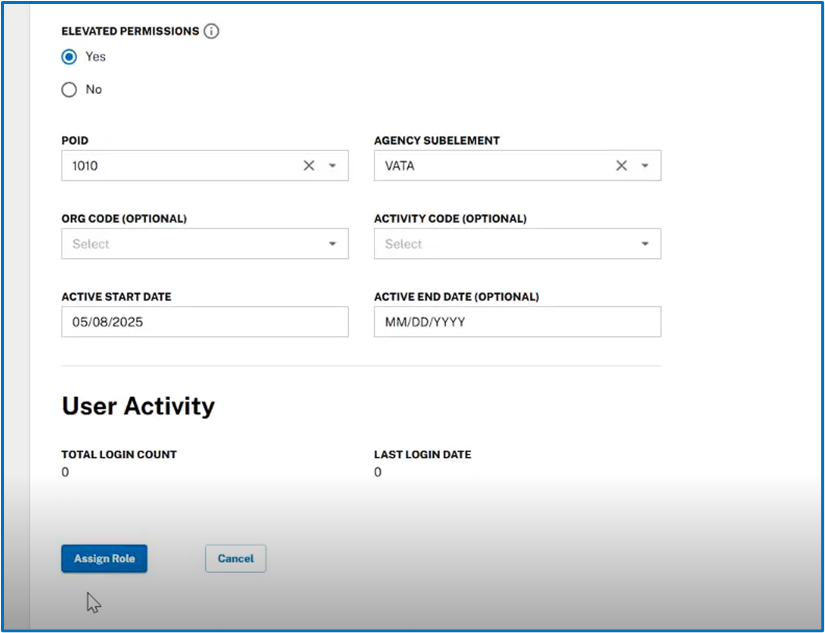Click Cancel to discard the role assignment

[x=235, y=558]
